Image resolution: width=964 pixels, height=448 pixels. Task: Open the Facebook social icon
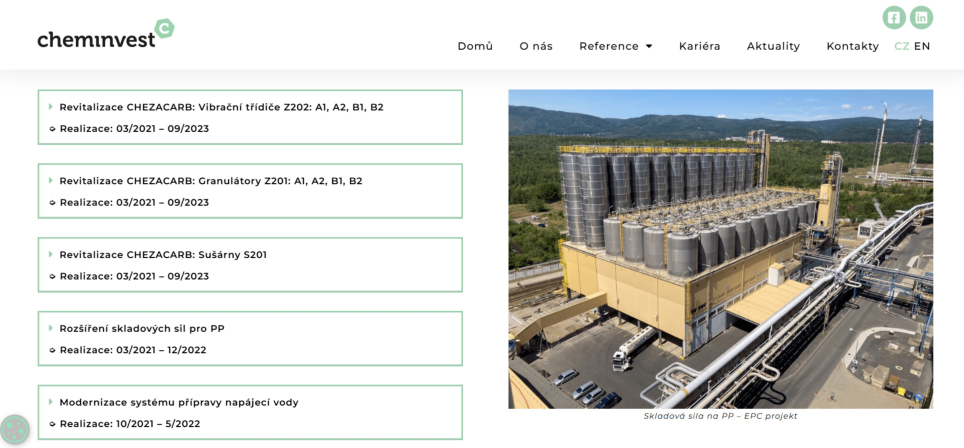pyautogui.click(x=894, y=17)
